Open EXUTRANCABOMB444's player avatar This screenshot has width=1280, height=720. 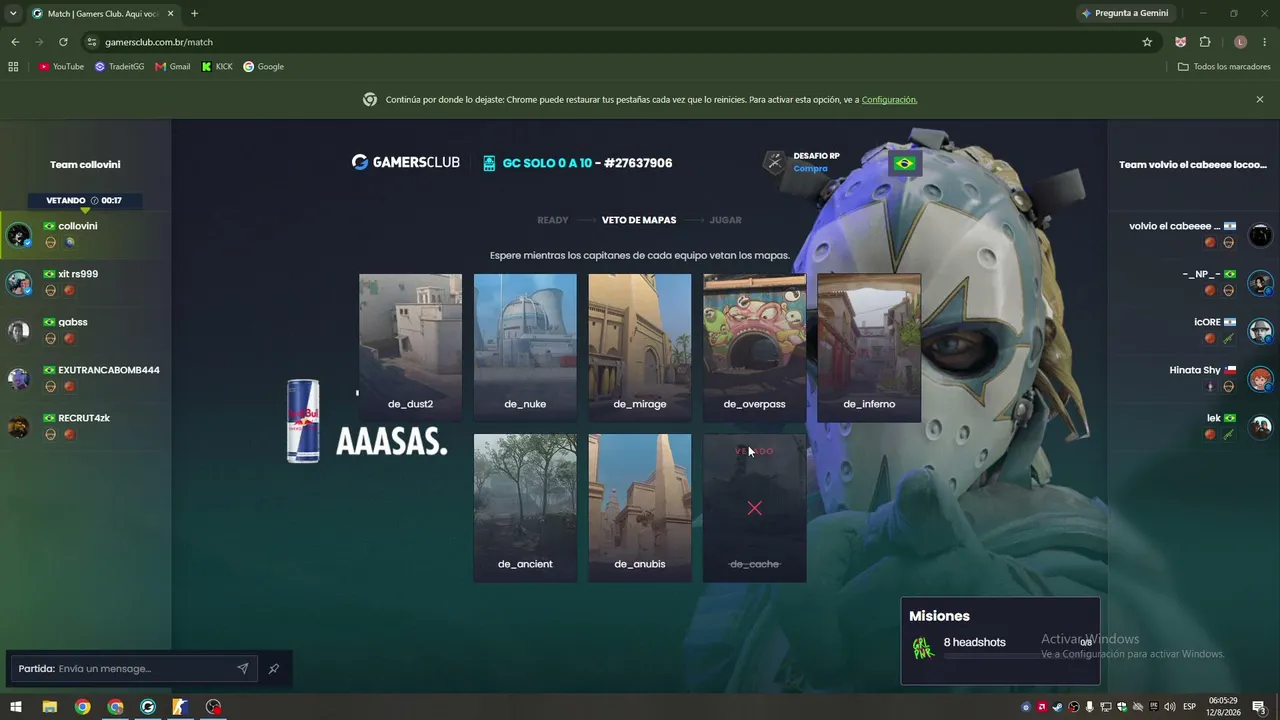[19, 379]
